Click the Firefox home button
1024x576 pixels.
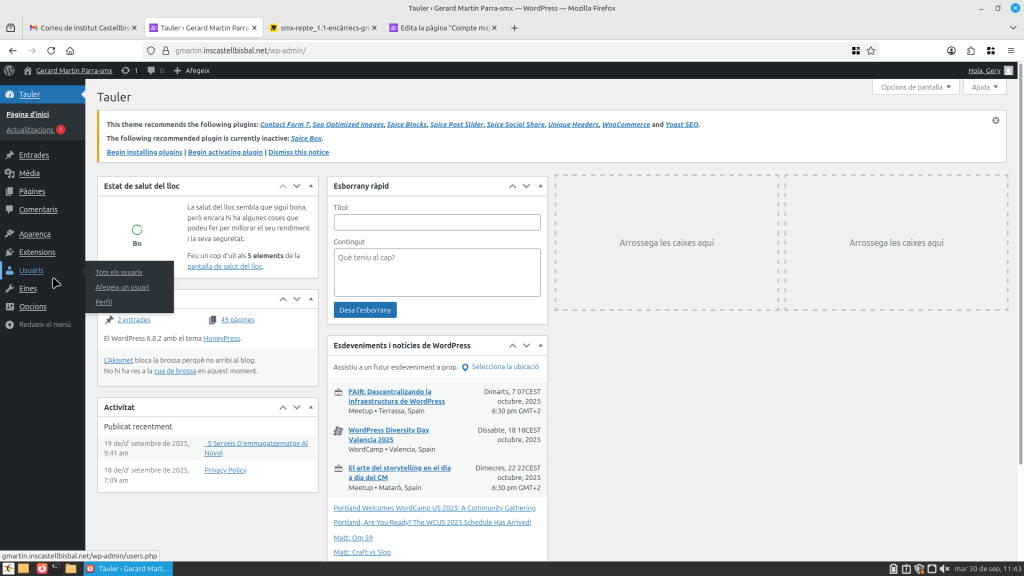pyautogui.click(x=70, y=50)
